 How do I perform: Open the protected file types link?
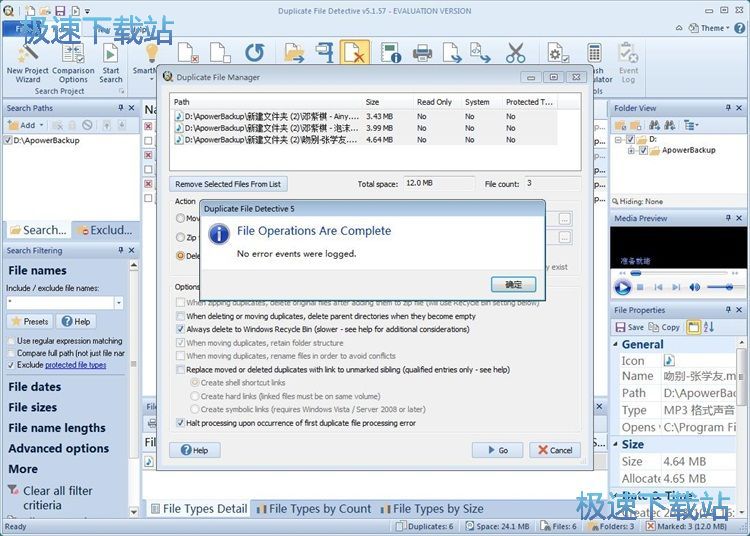pyautogui.click(x=76, y=365)
